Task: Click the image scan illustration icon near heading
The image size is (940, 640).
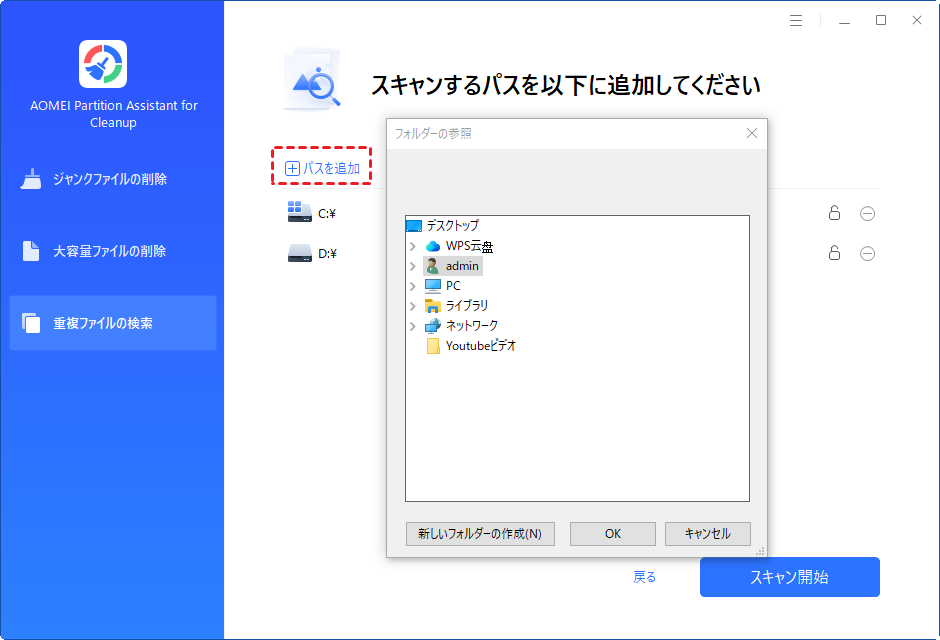Action: point(311,78)
